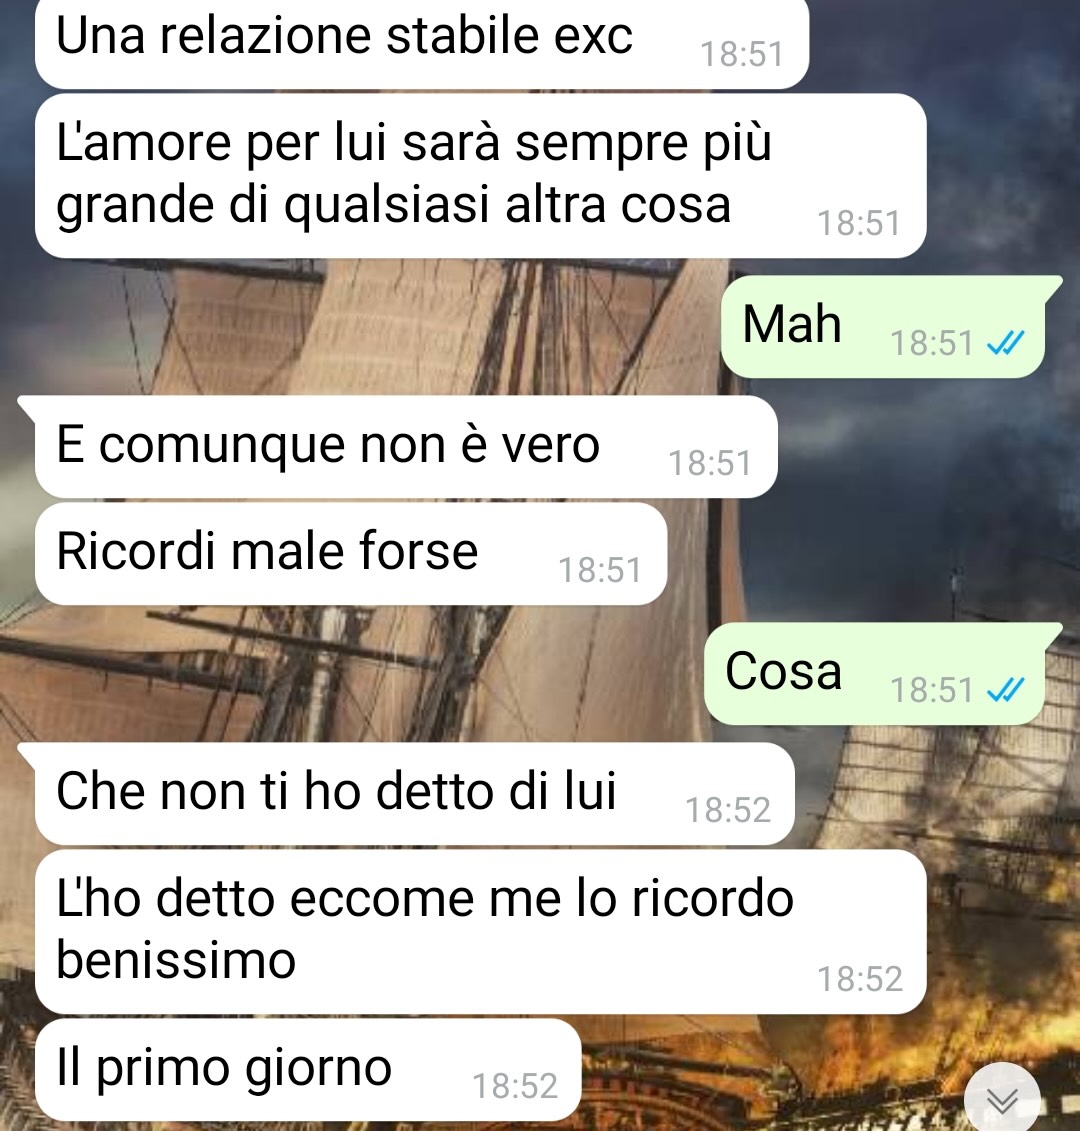Viewport: 1080px width, 1131px height.
Task: Tap the scroll-to-bottom double chevron button
Action: coord(1002,1099)
